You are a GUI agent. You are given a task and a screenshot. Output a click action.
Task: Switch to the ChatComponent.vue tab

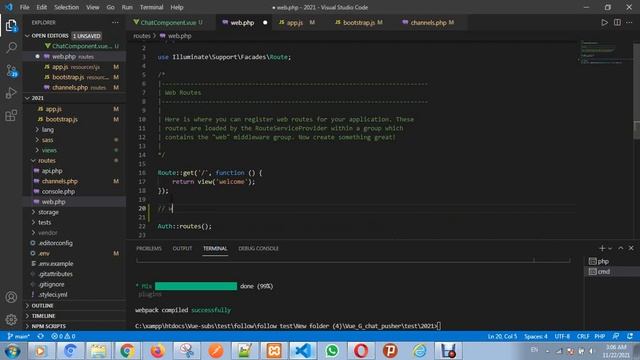(168, 22)
